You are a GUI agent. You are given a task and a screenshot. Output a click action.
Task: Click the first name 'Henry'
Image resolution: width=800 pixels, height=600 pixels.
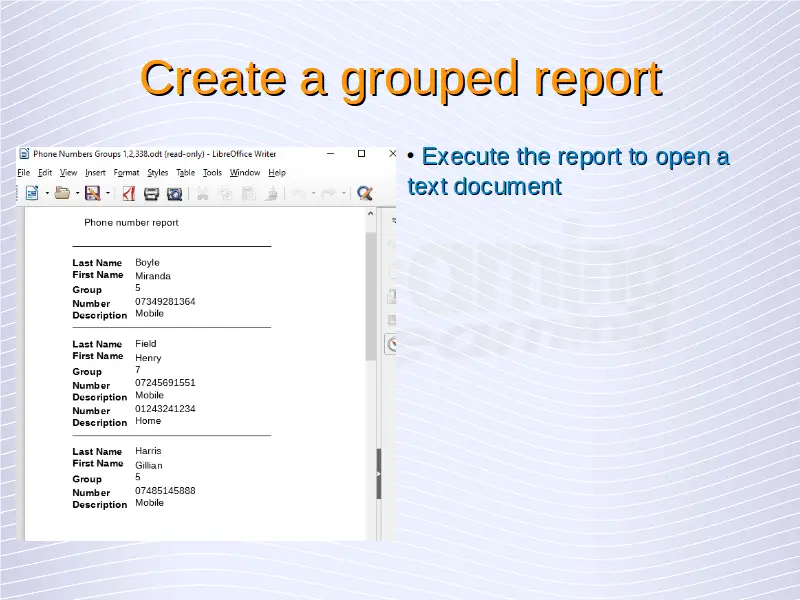coord(148,358)
